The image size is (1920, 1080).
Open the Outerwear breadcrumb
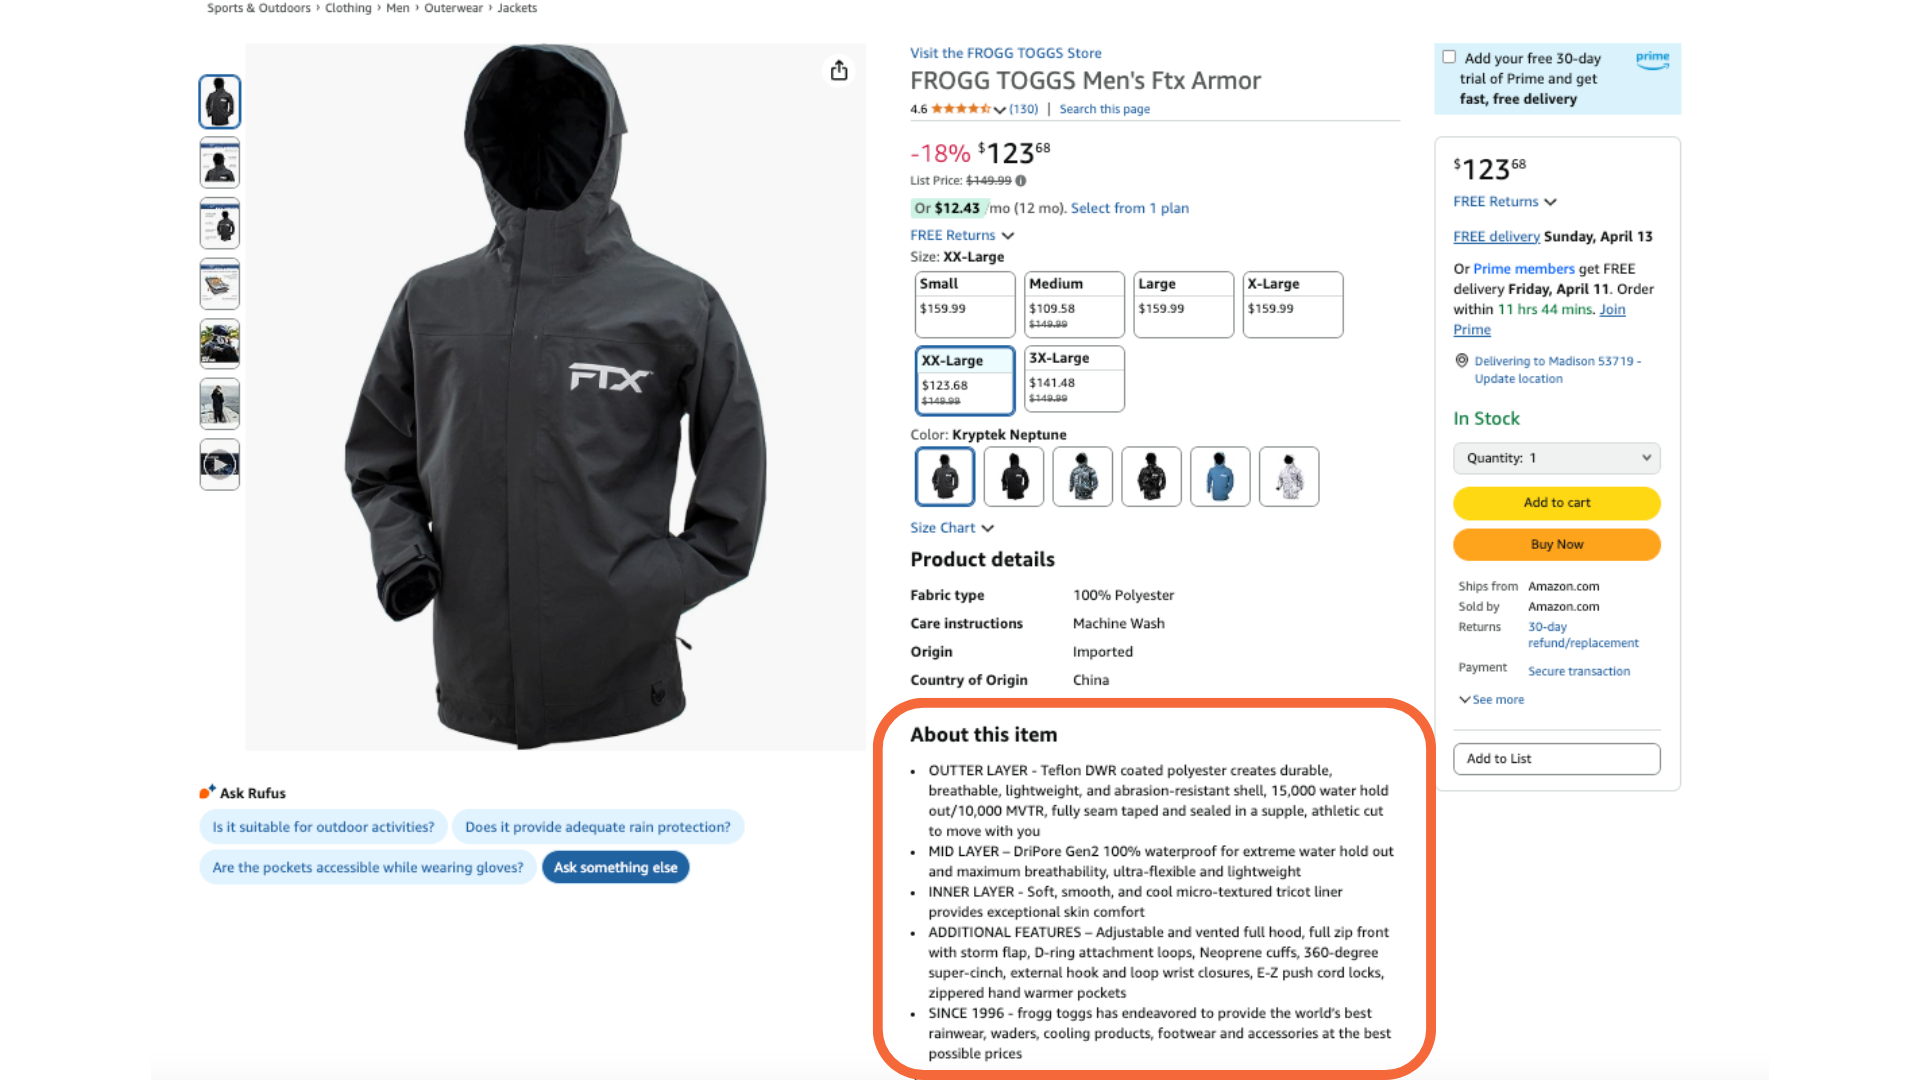click(453, 8)
